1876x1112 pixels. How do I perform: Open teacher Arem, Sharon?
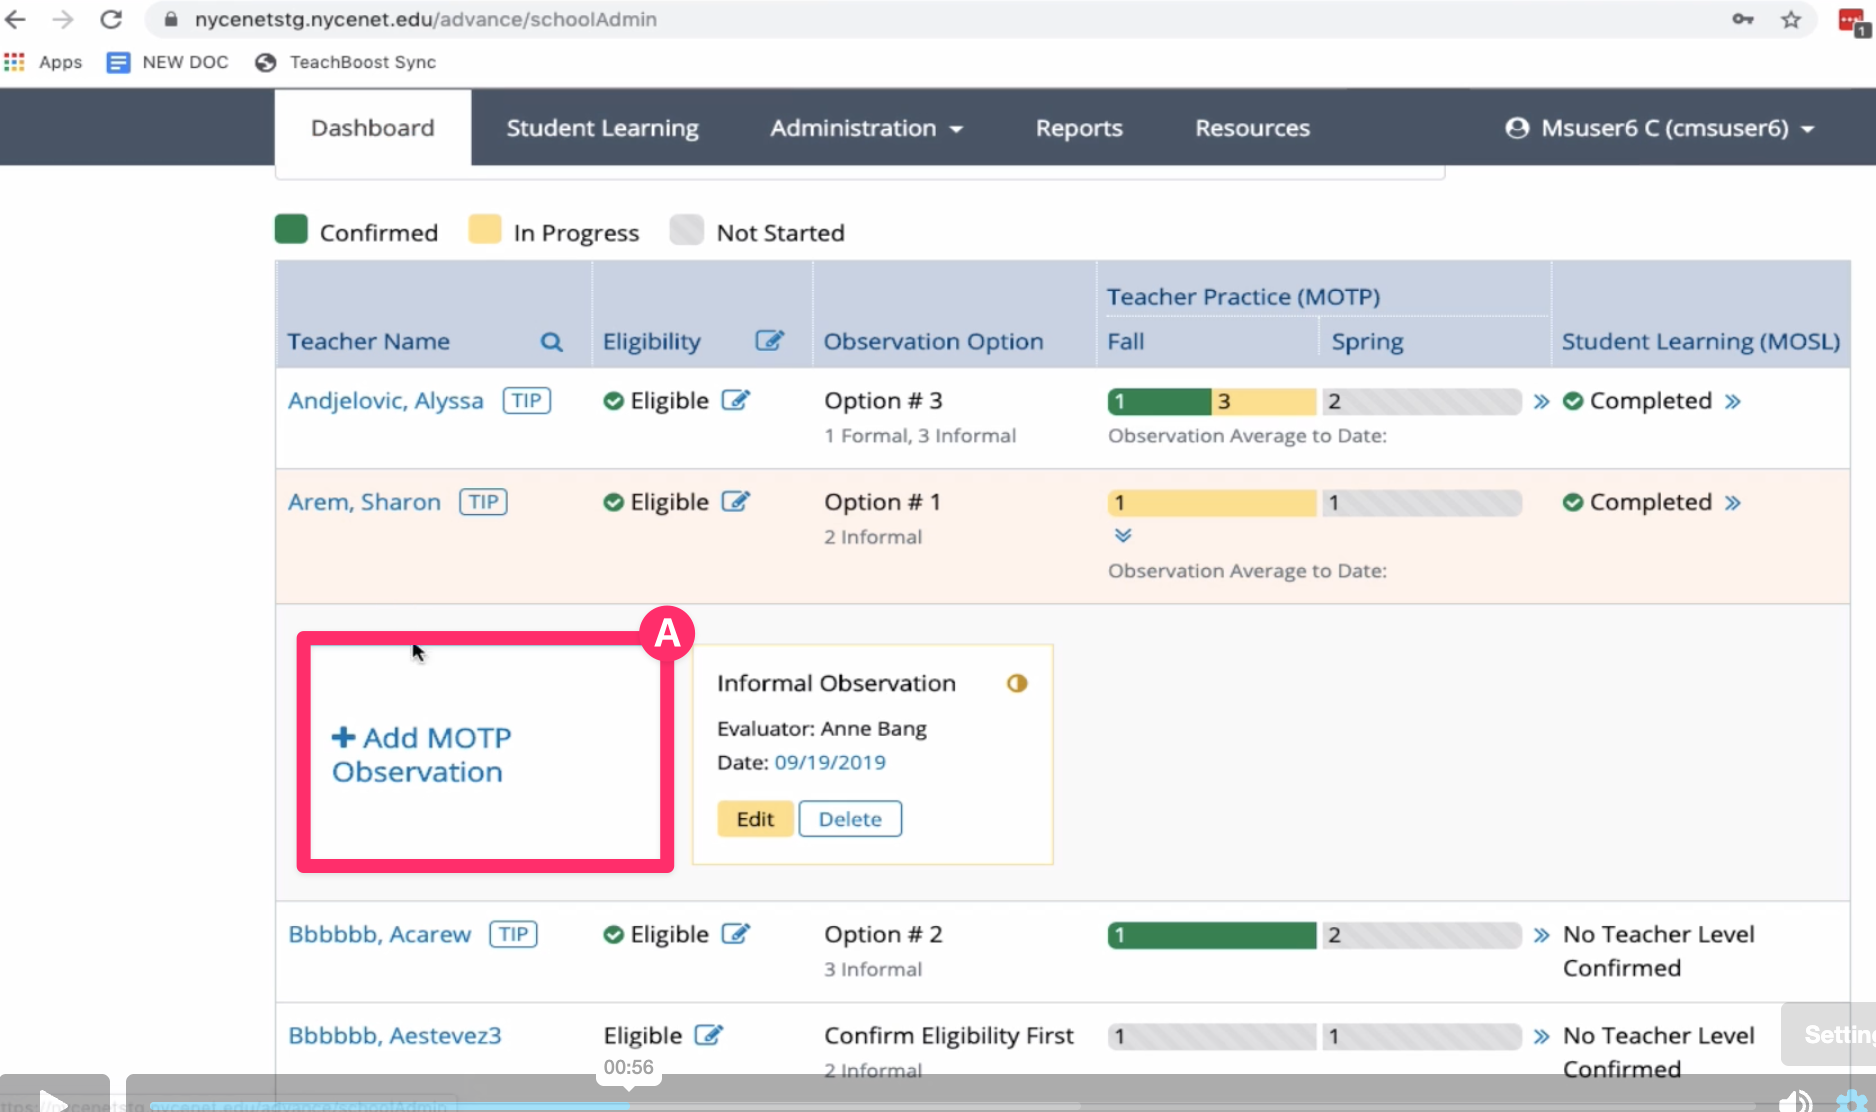(x=364, y=502)
